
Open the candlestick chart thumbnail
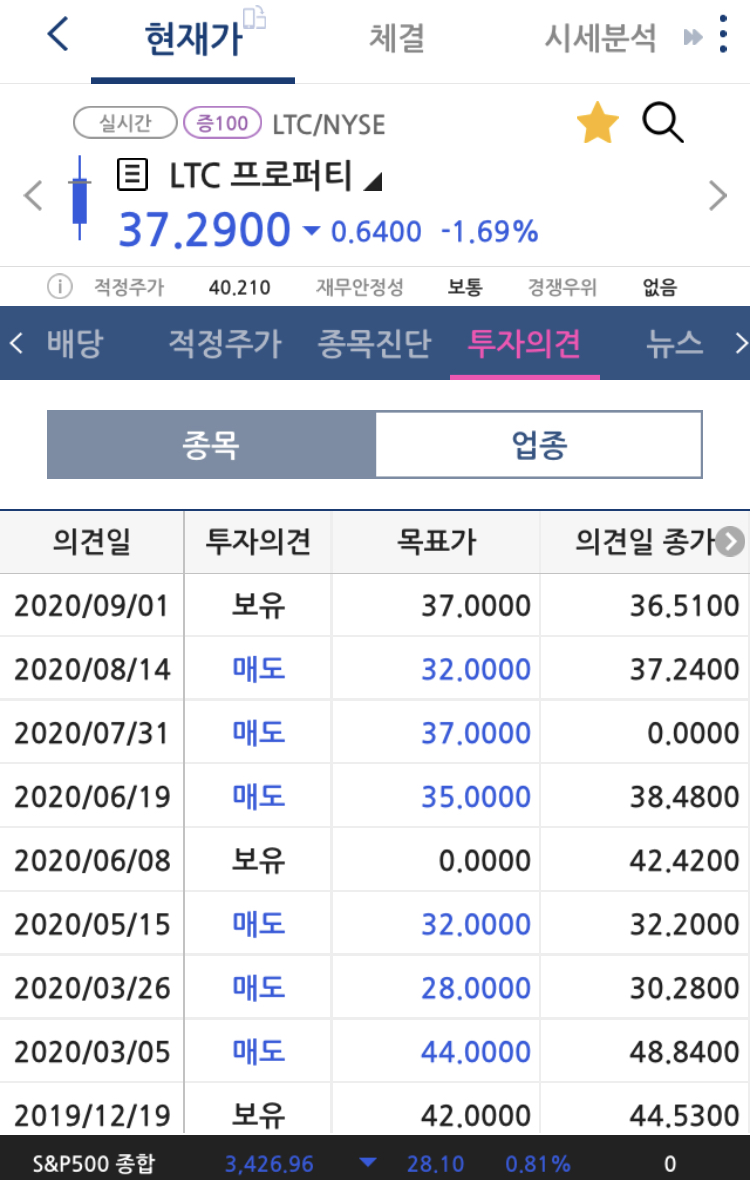79,197
